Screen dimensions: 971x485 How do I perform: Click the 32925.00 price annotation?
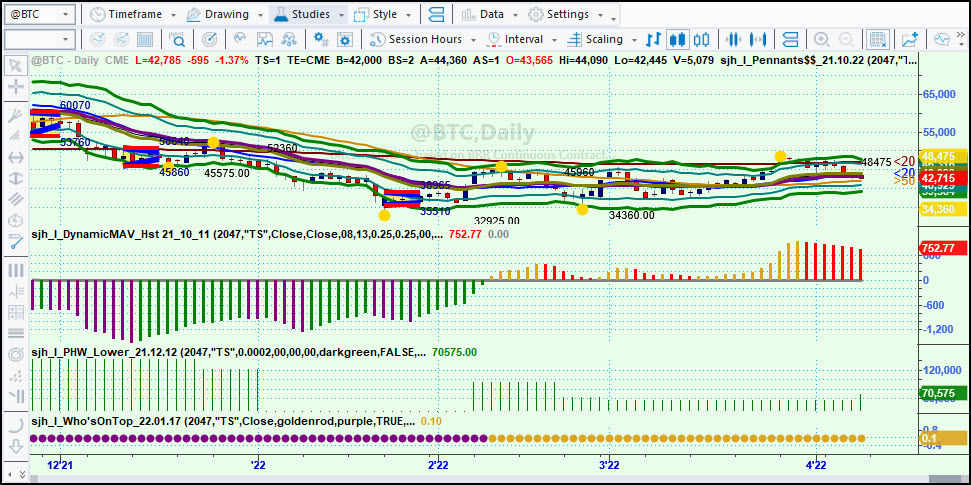click(497, 221)
